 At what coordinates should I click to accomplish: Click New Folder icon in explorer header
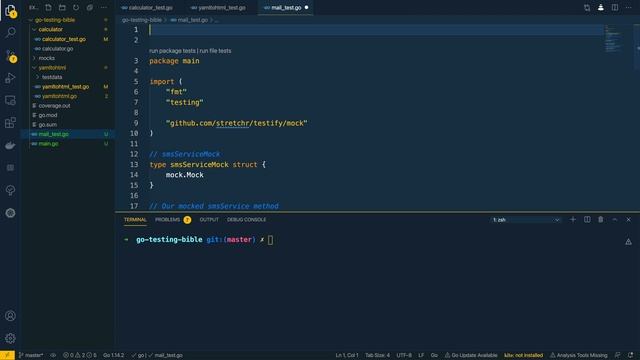click(x=62, y=7)
